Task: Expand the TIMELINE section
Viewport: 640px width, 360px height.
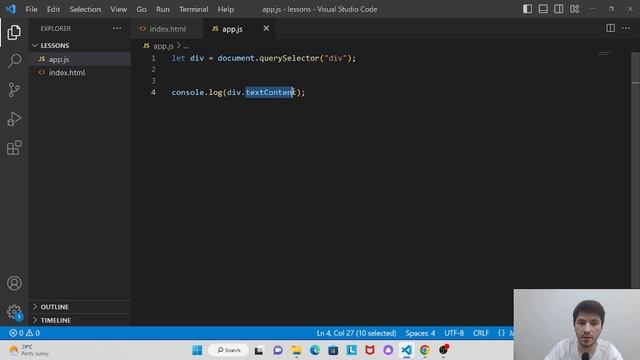Action: click(80, 320)
